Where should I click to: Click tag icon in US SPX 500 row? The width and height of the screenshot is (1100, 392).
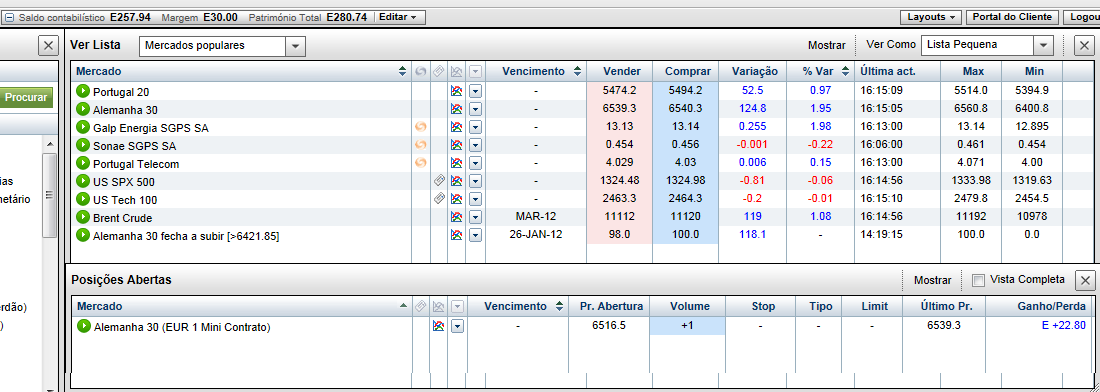tap(439, 181)
